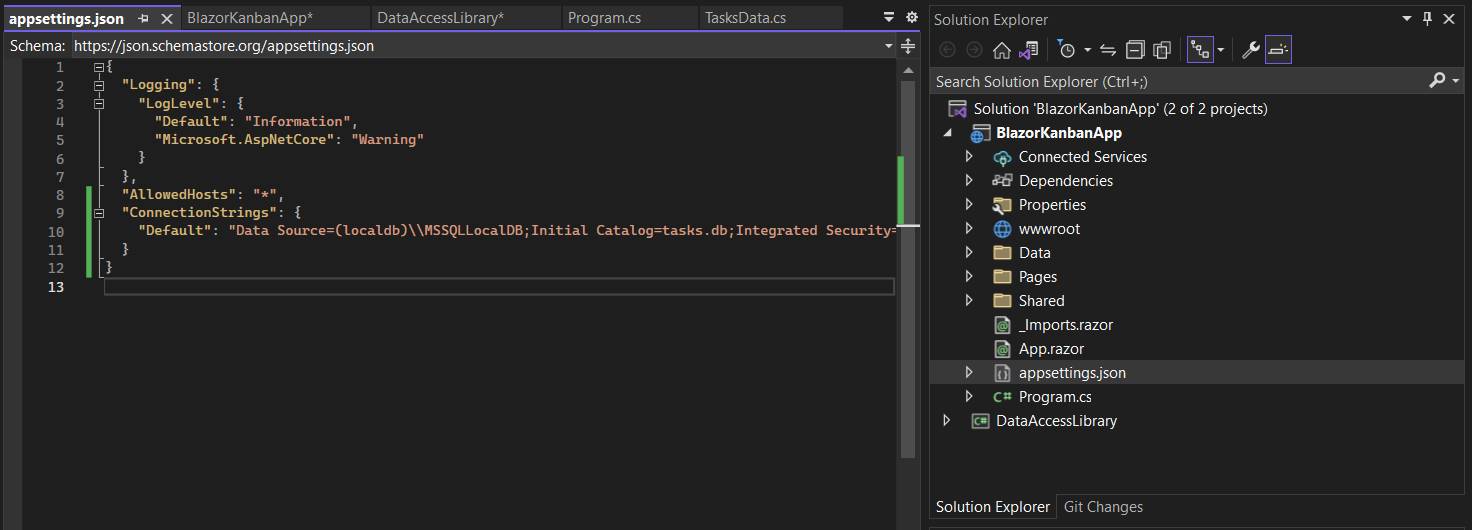The height and width of the screenshot is (530, 1472).
Task: Place cursor on empty line 13
Action: (498, 287)
